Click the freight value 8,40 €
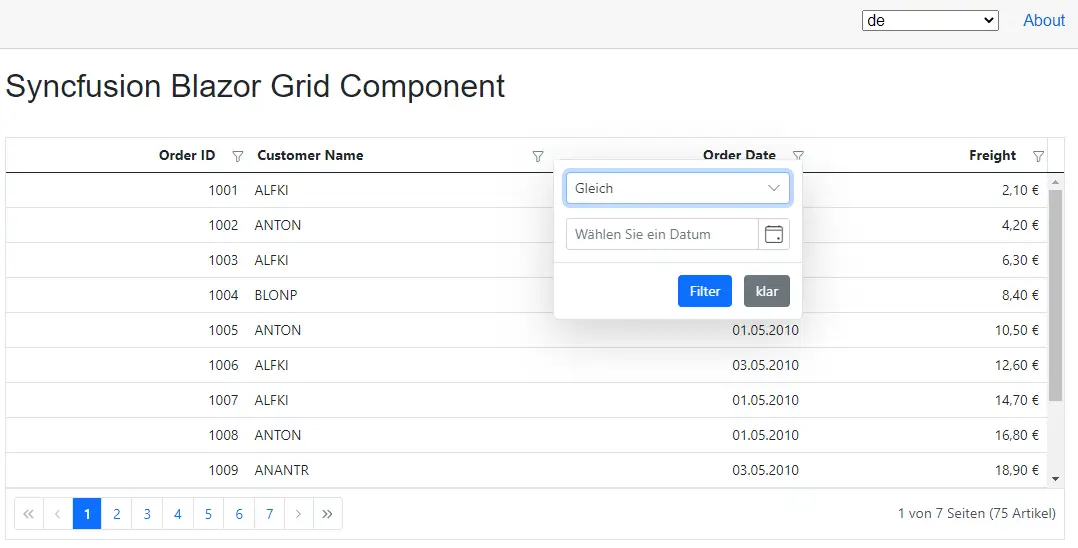This screenshot has height=548, width=1078. (x=1020, y=295)
